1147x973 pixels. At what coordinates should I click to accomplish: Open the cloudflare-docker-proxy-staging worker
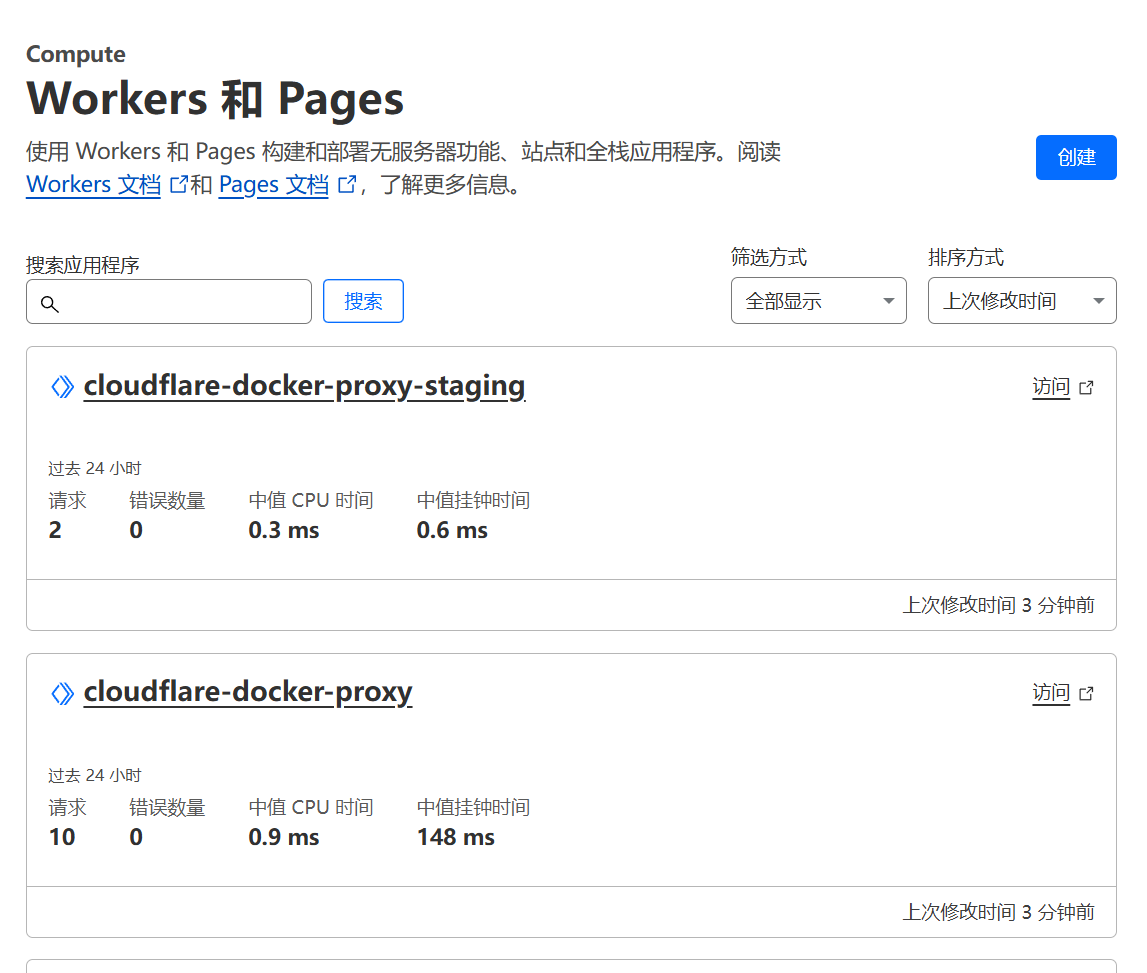point(304,386)
